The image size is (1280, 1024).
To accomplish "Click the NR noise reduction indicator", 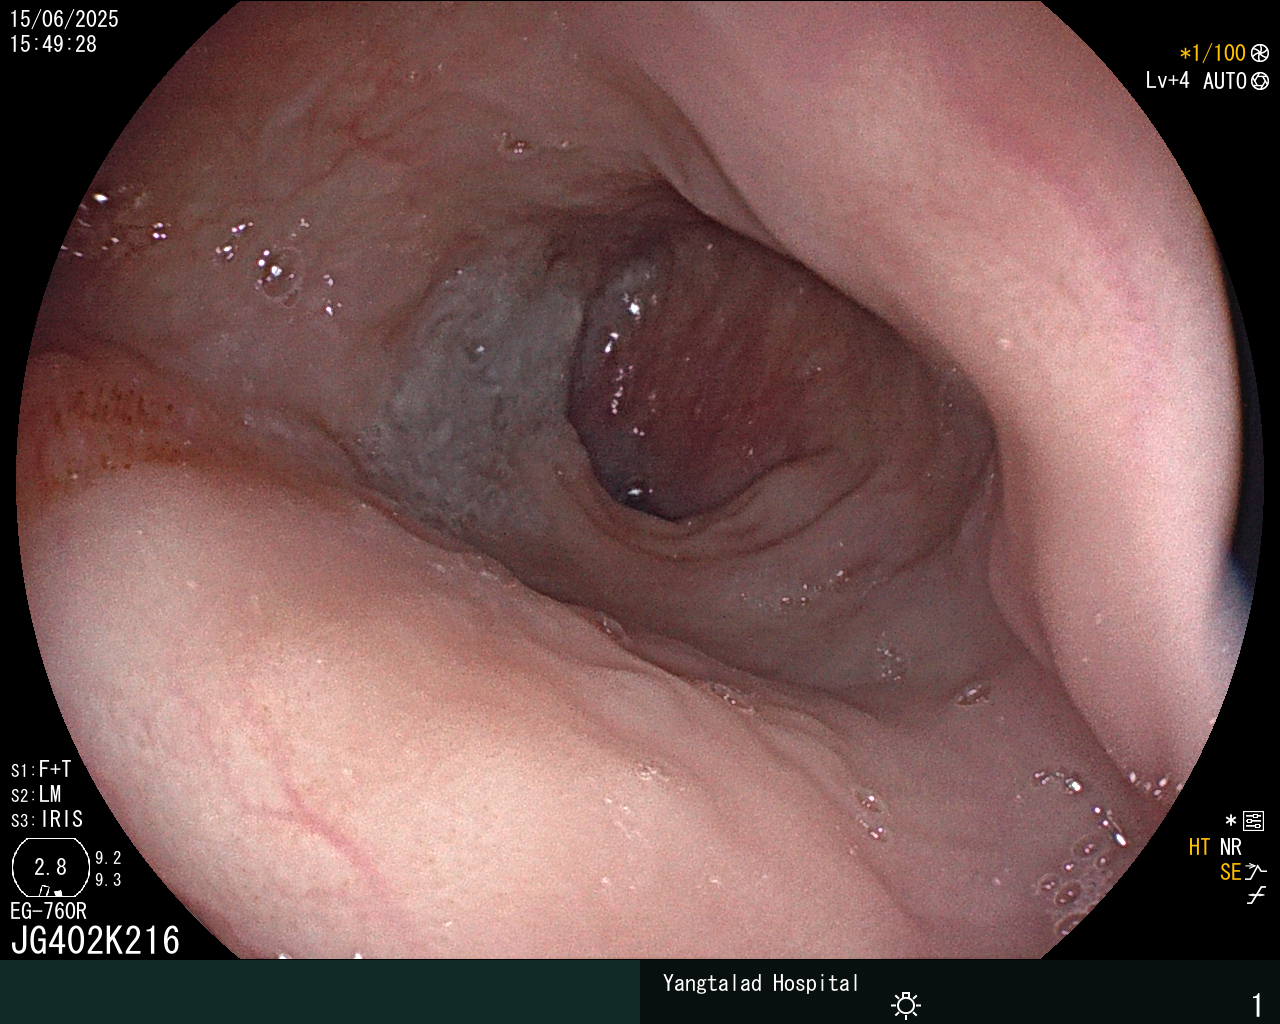I will pyautogui.click(x=1230, y=847).
